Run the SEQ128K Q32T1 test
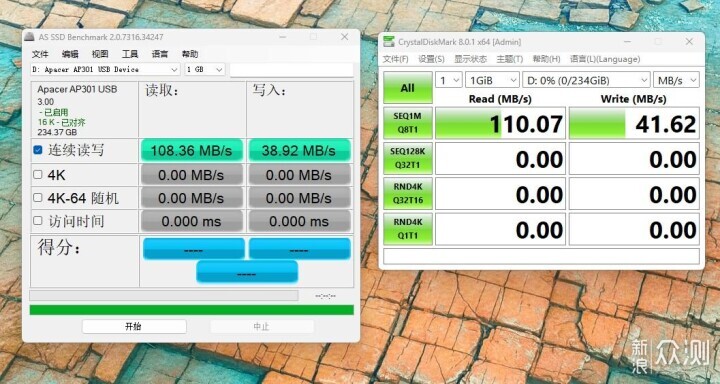The height and width of the screenshot is (384, 720). [408, 158]
